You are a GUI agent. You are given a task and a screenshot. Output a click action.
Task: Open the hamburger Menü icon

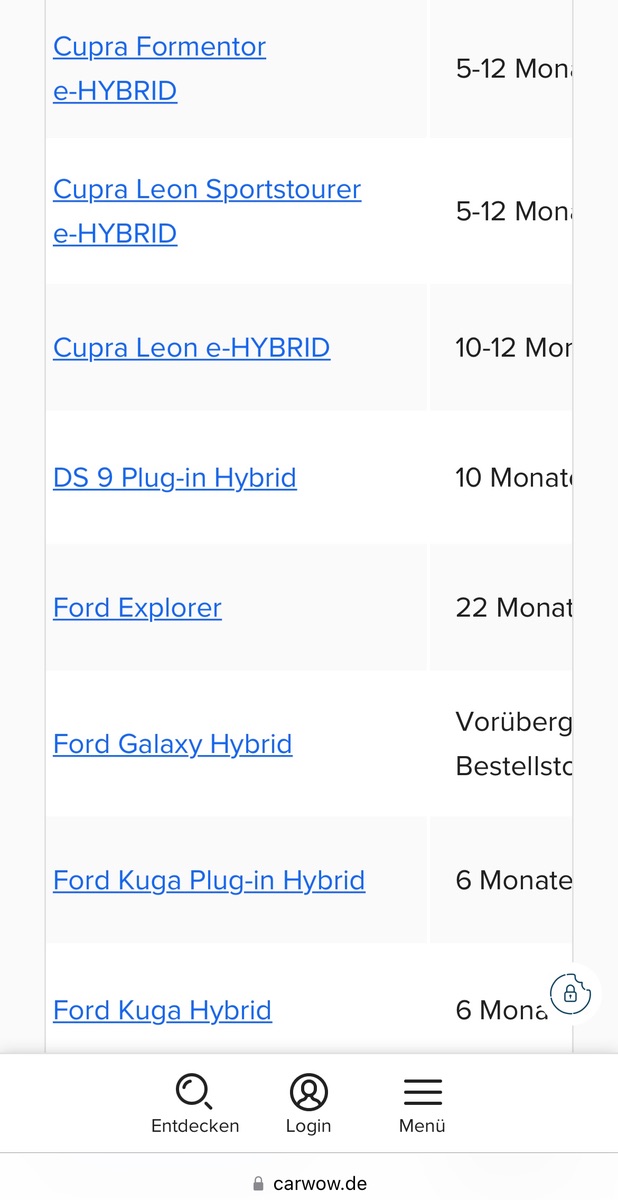point(422,1092)
